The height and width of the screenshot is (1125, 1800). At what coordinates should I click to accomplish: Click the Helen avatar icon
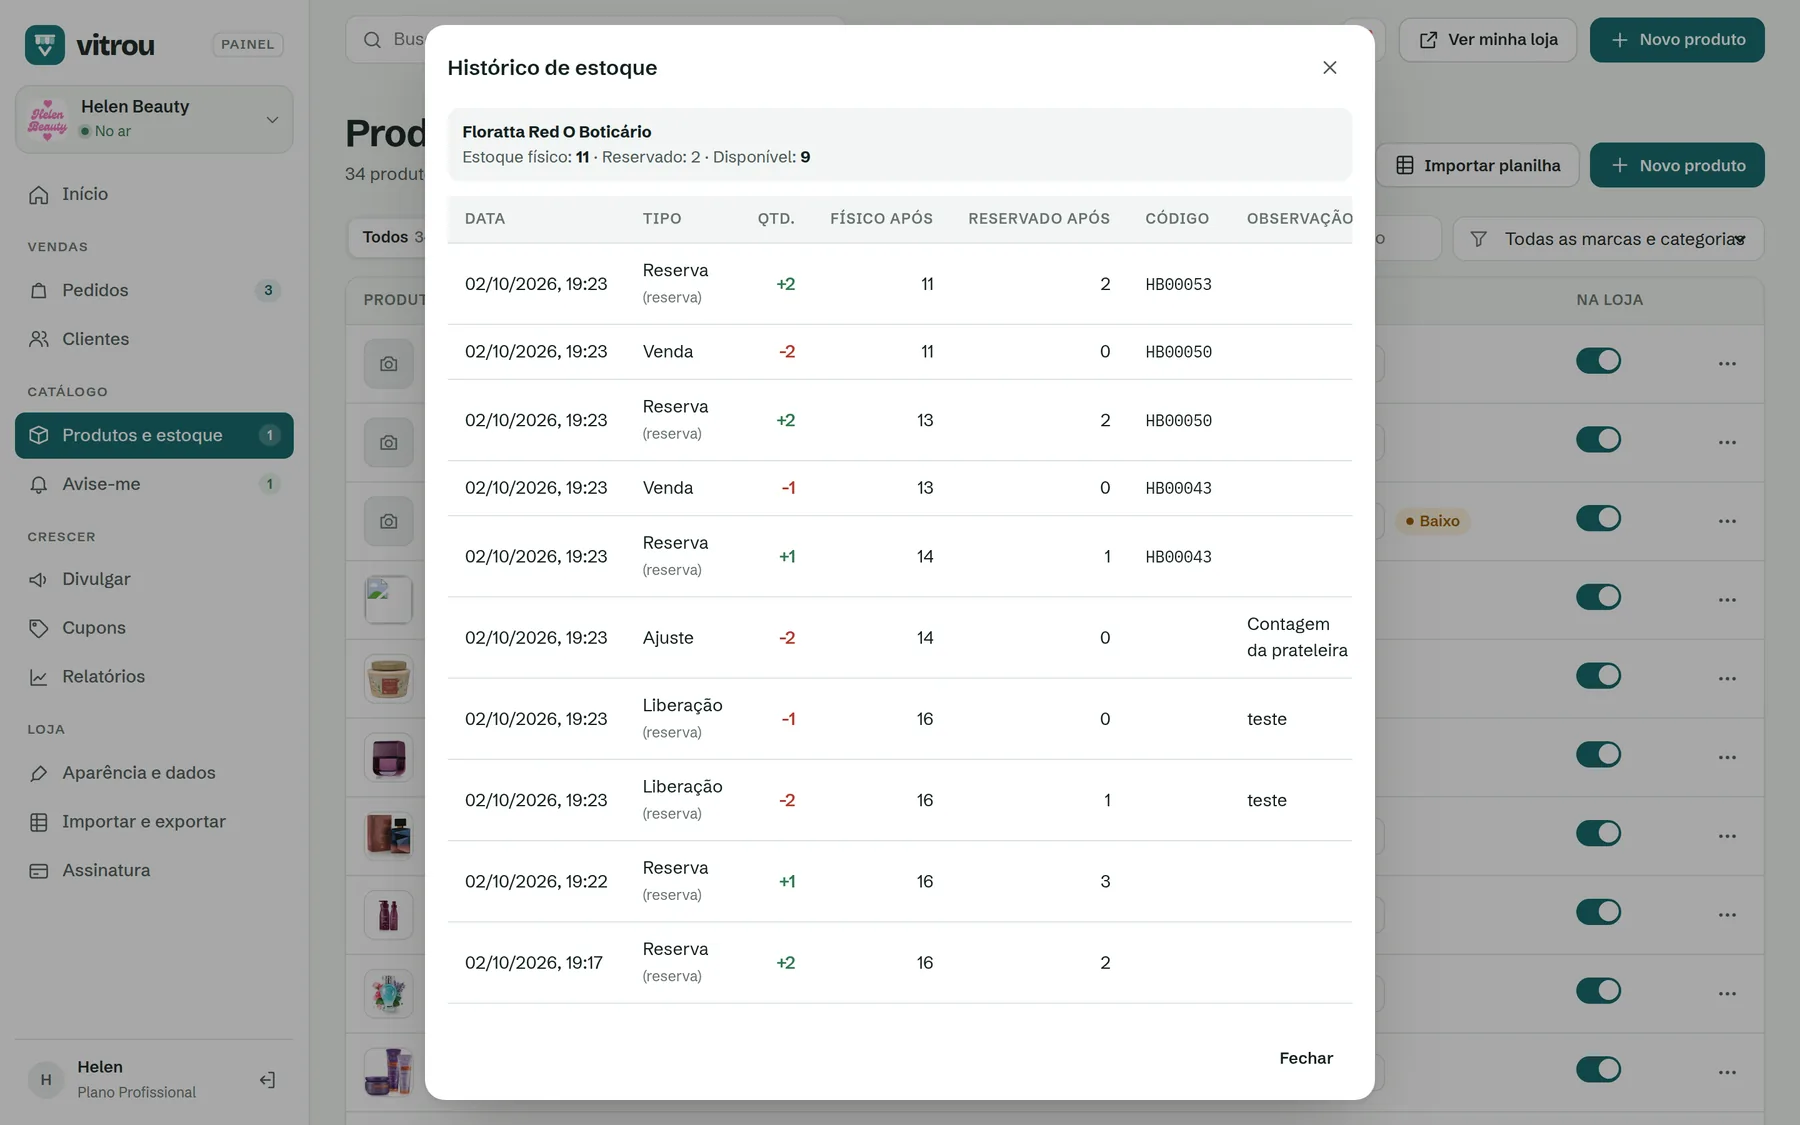pos(46,1079)
